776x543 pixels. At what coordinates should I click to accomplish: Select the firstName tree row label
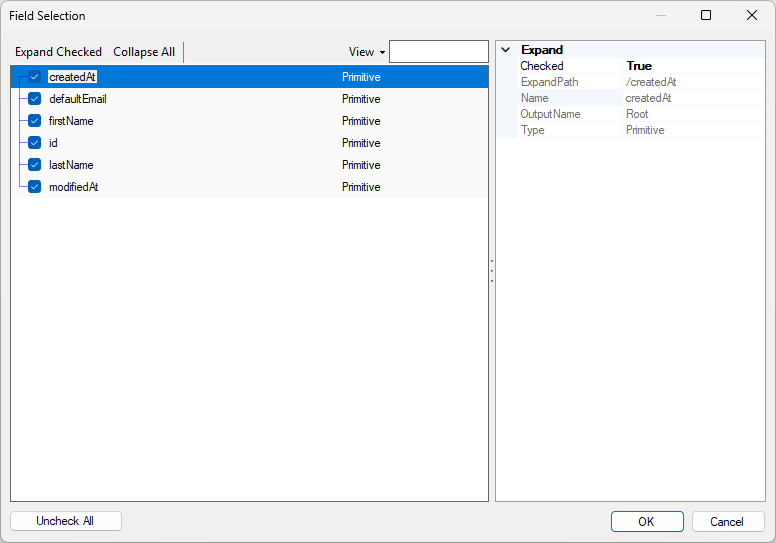click(x=71, y=121)
